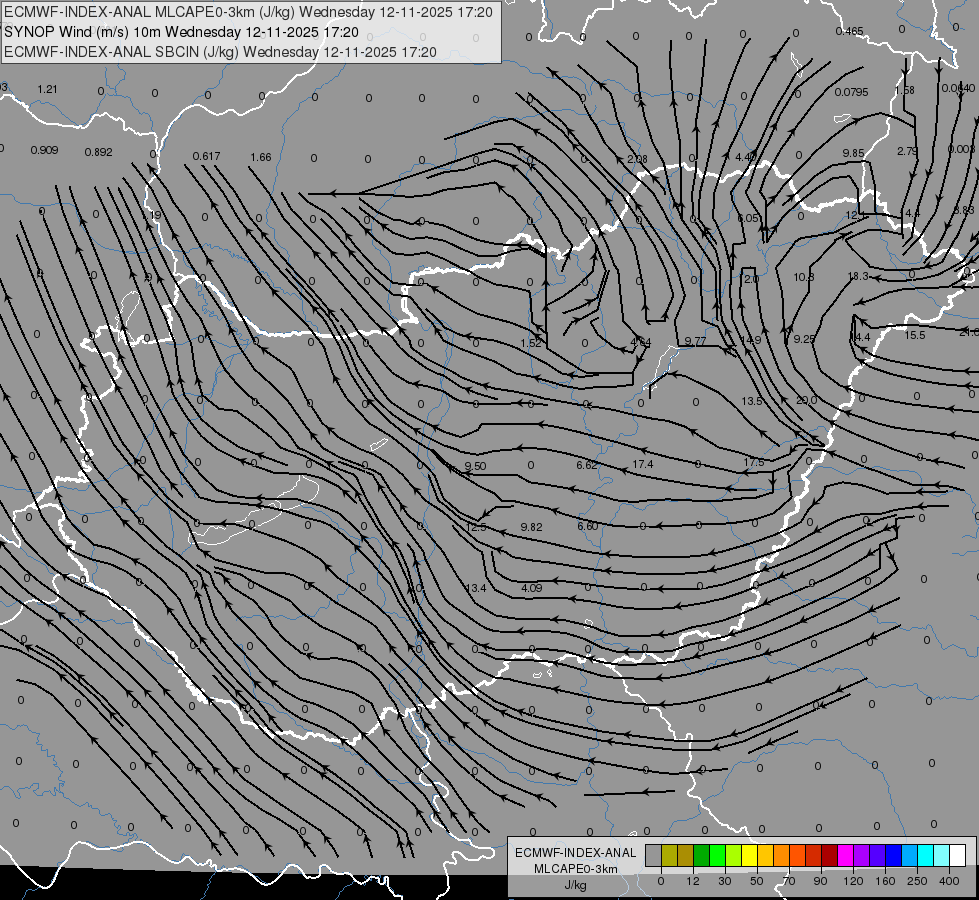Click the legend scale label 70

click(x=789, y=881)
